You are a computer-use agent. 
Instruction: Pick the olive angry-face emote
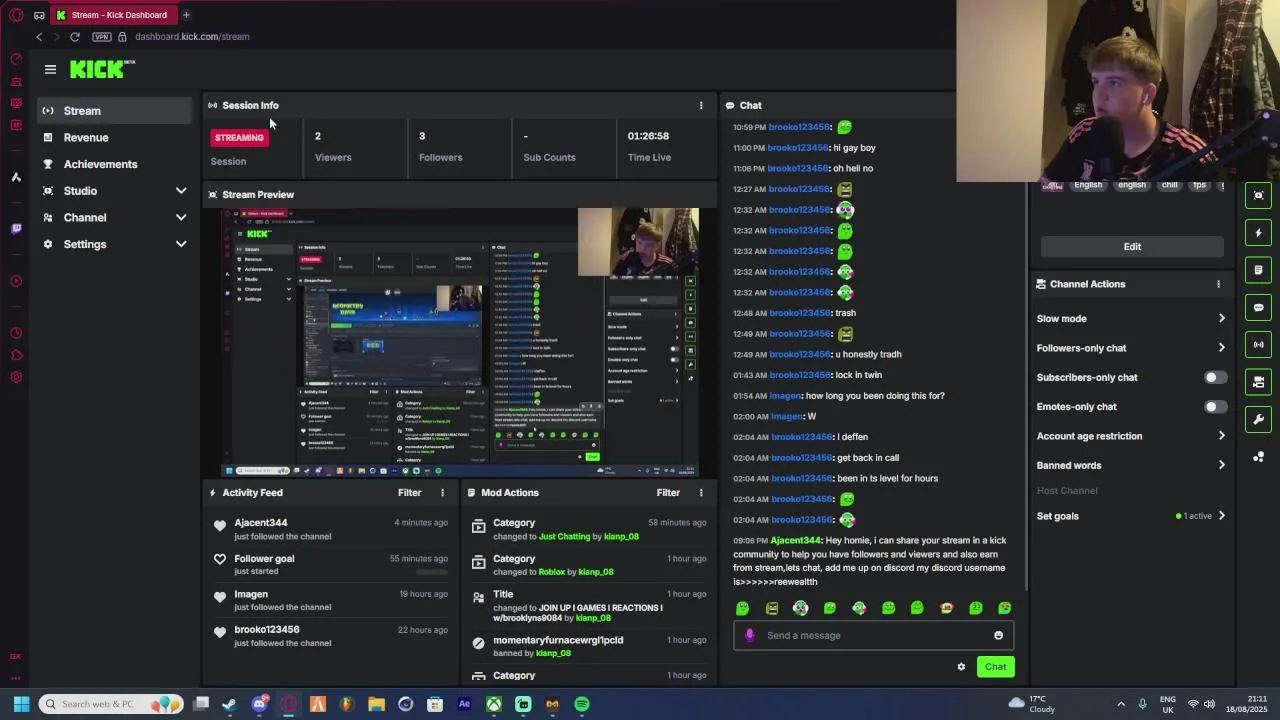[772, 608]
